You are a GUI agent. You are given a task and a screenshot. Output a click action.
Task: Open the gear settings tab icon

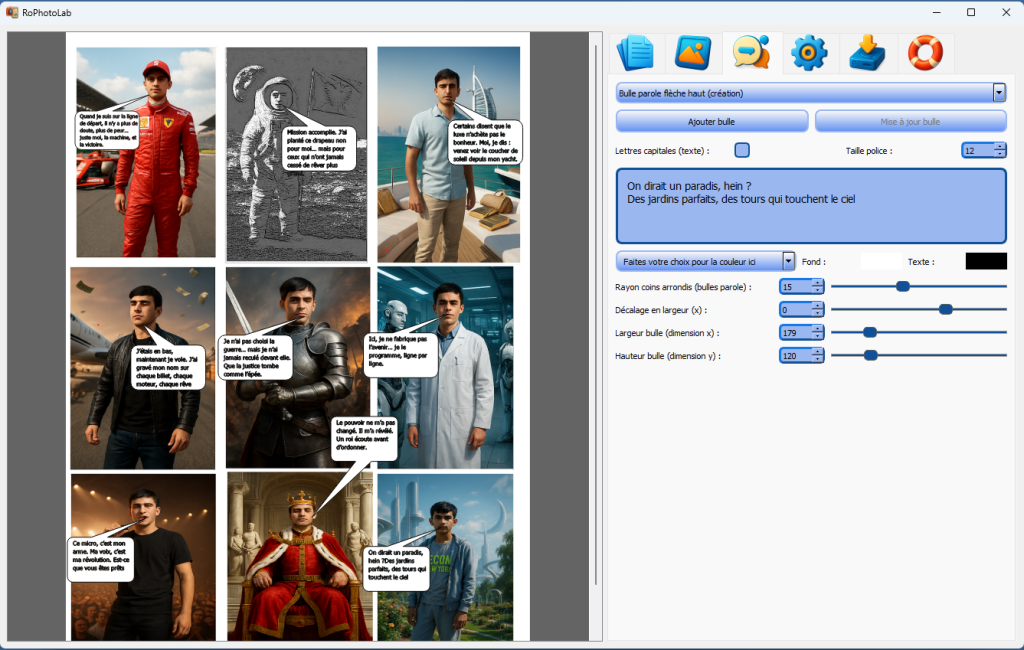pos(809,53)
